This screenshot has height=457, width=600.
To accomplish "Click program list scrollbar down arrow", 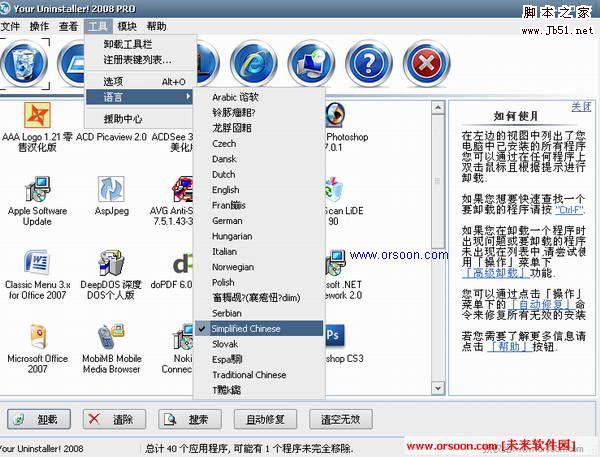I will click(x=438, y=388).
